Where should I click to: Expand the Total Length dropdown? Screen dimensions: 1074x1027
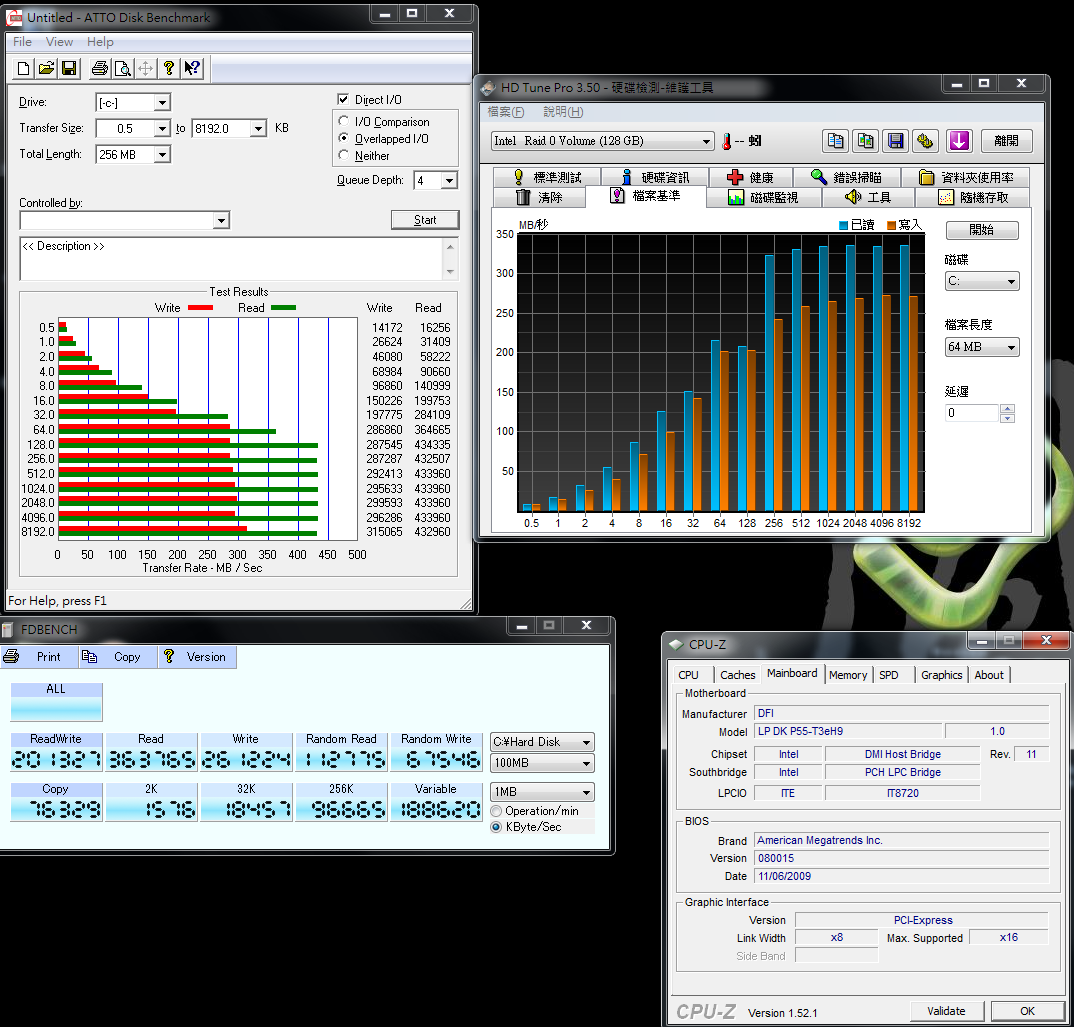(x=161, y=155)
